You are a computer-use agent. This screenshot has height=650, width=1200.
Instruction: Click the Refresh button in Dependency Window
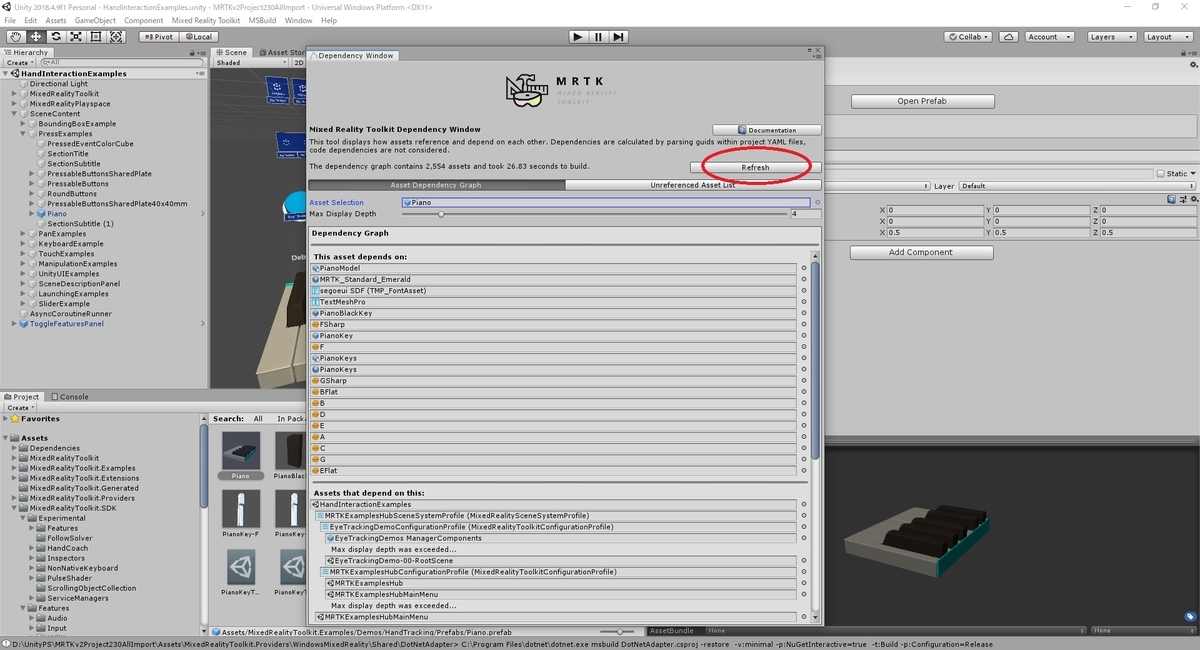pyautogui.click(x=756, y=167)
